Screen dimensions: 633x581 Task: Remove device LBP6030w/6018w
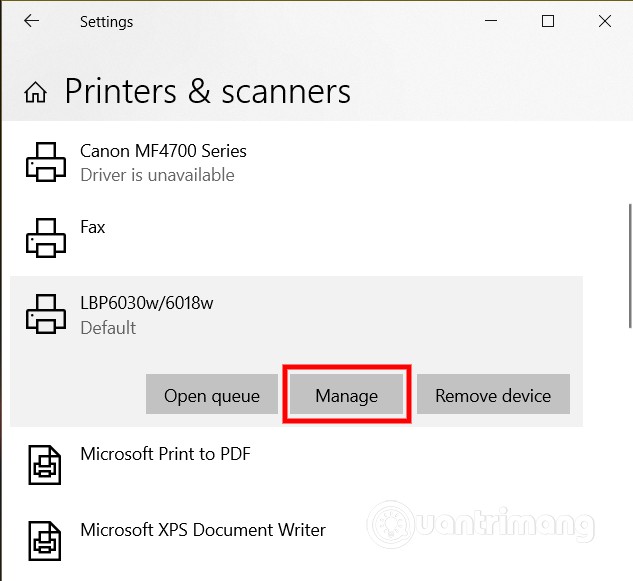[493, 394]
